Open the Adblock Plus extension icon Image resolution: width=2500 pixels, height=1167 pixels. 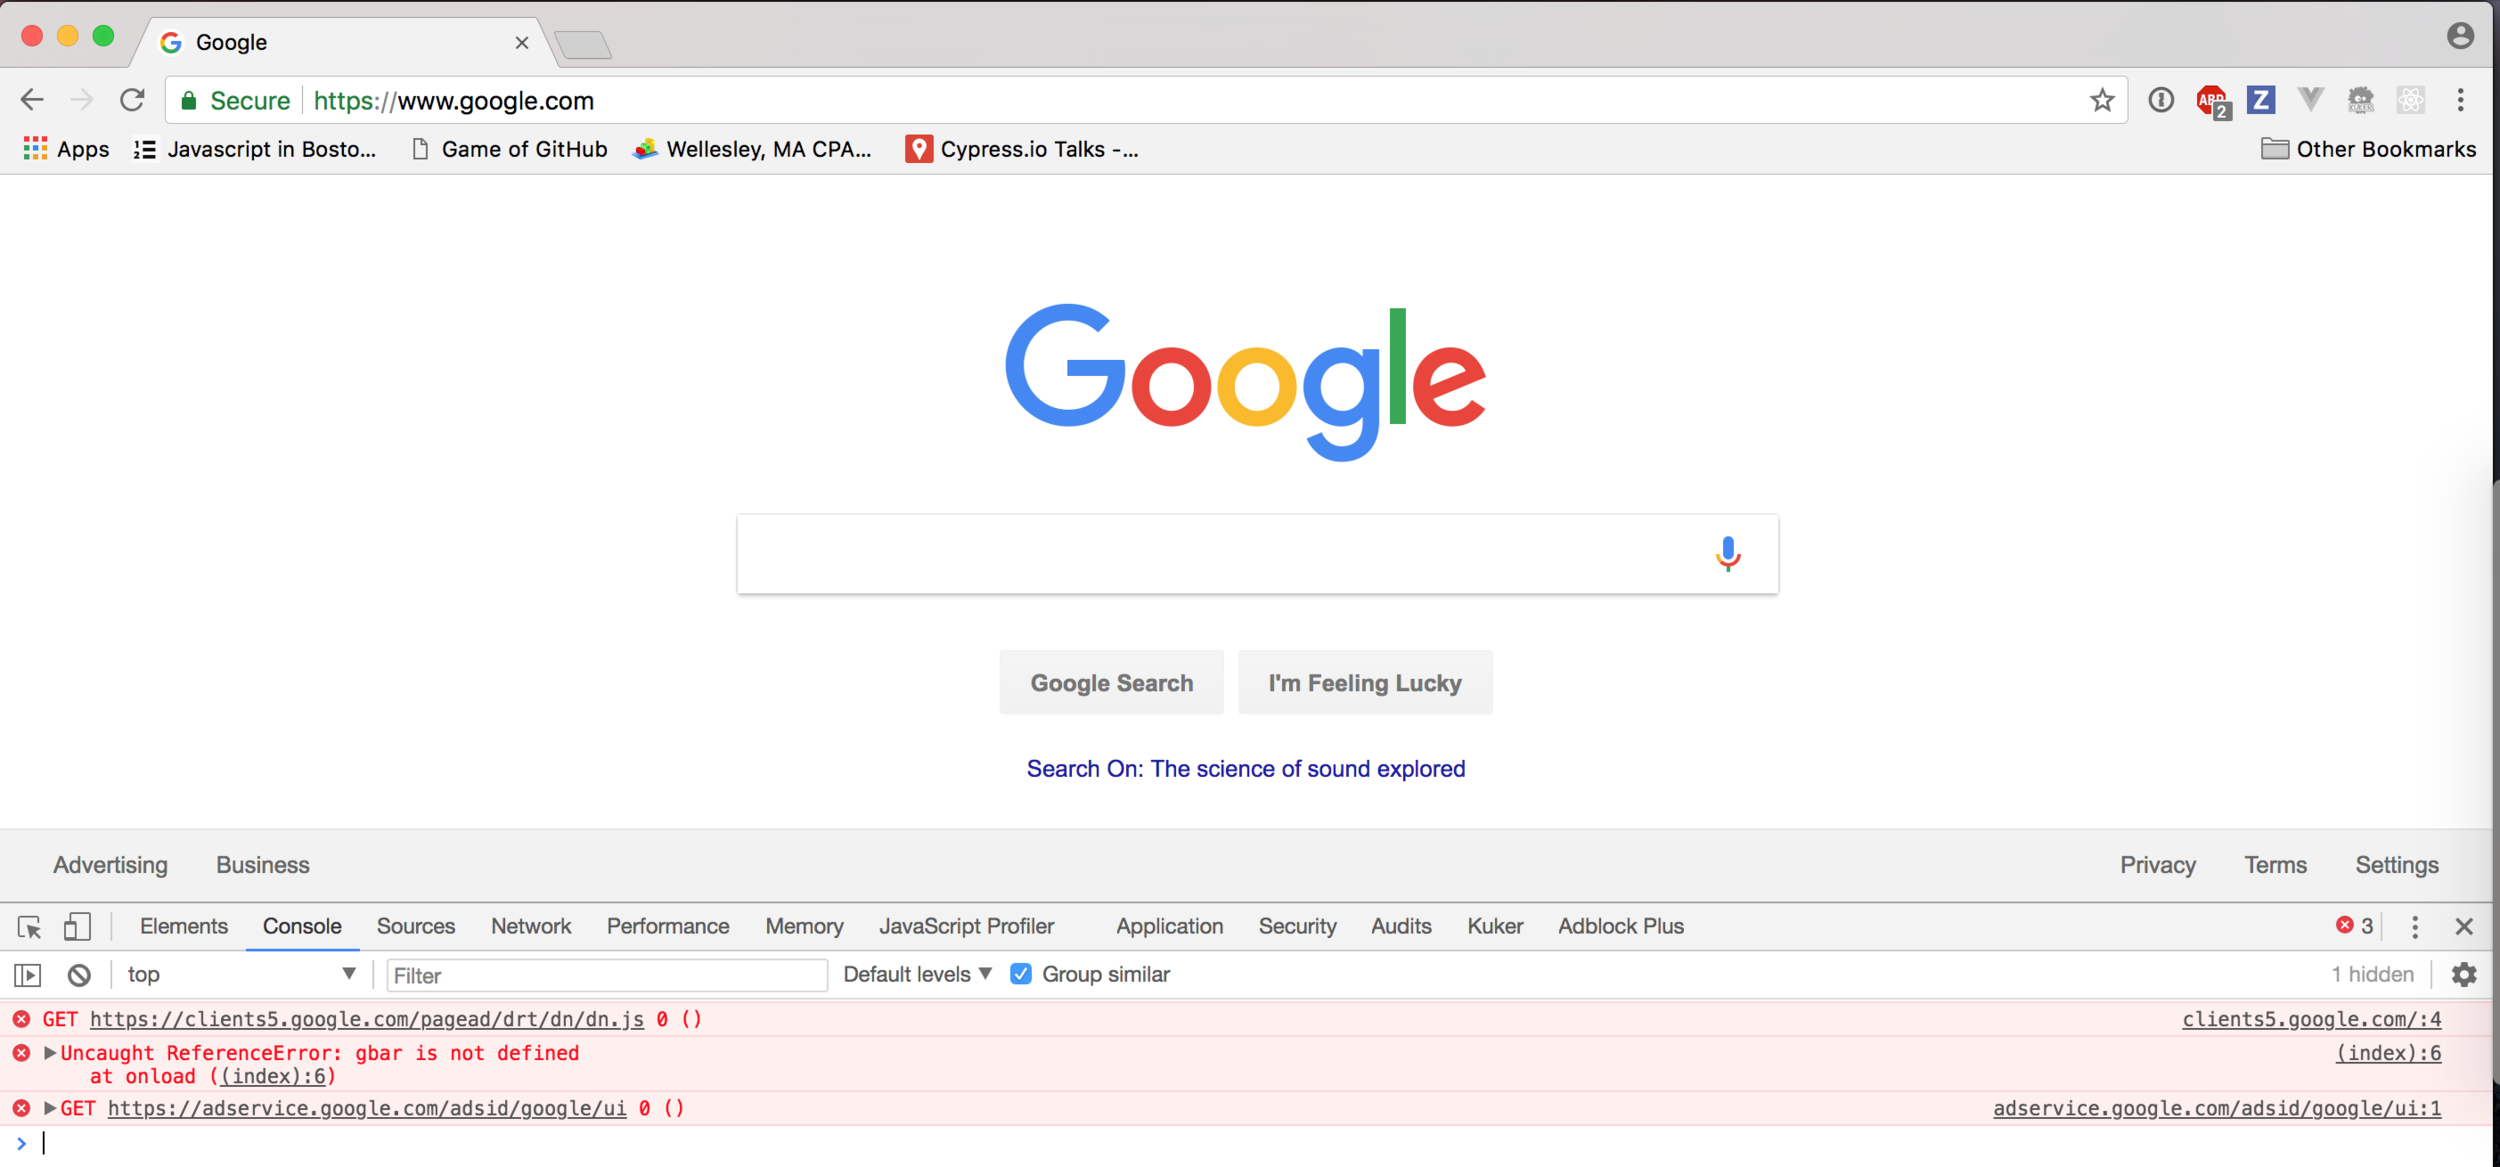pos(2211,100)
